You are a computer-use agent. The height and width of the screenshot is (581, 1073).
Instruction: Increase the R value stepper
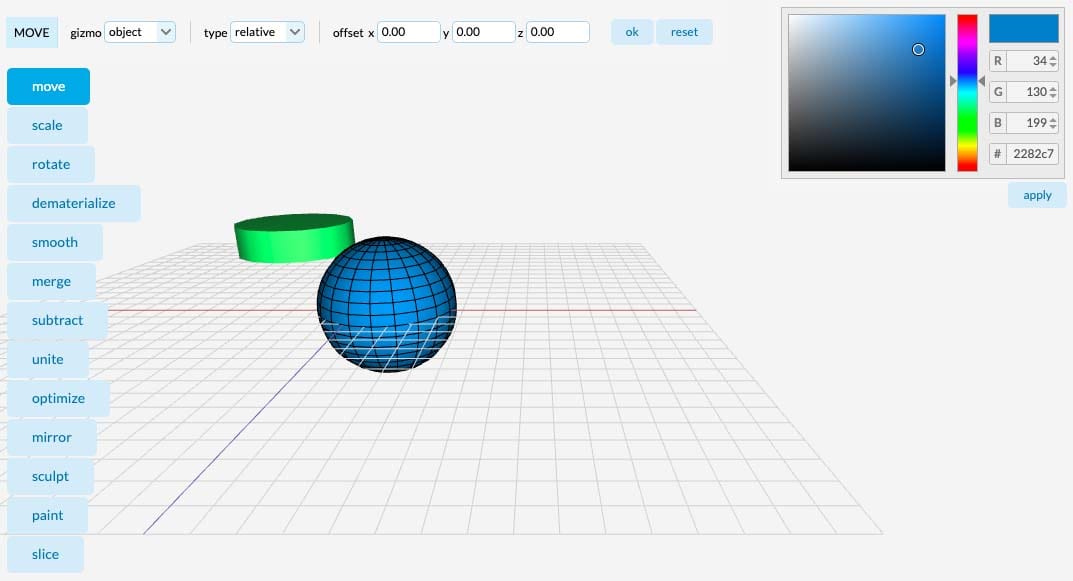1053,57
